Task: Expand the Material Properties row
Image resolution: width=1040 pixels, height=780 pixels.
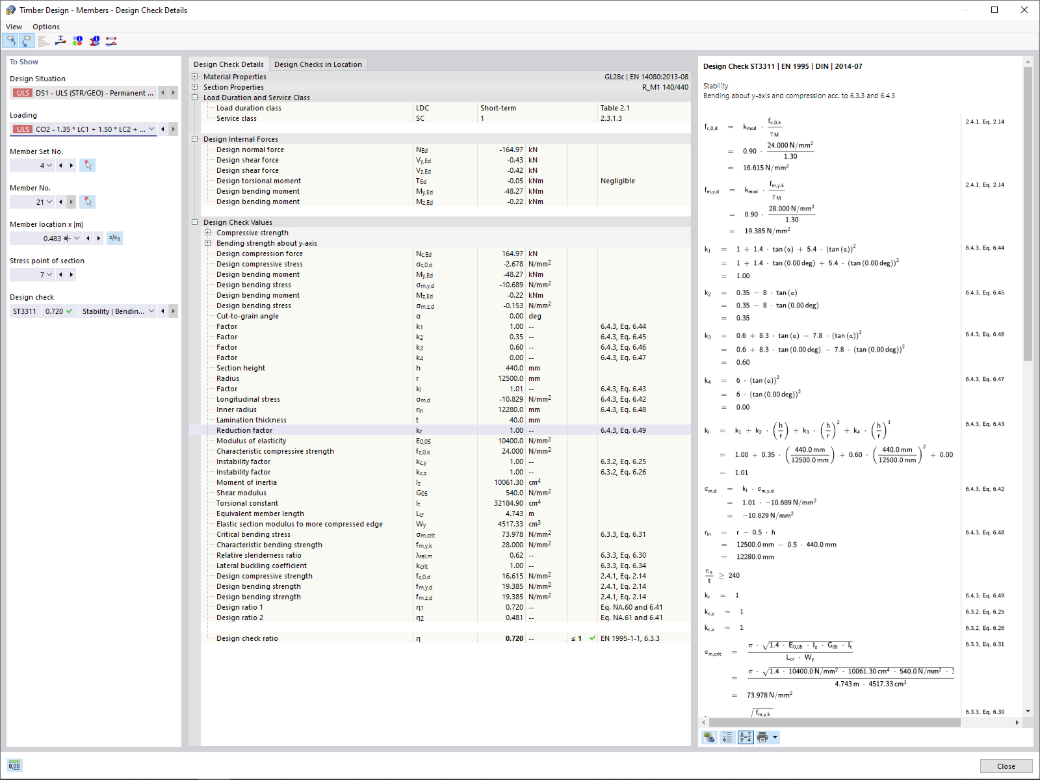Action: click(195, 76)
